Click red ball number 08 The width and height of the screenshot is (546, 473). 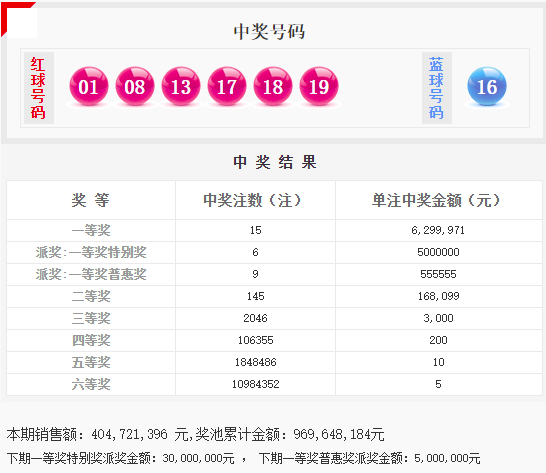[x=135, y=86]
